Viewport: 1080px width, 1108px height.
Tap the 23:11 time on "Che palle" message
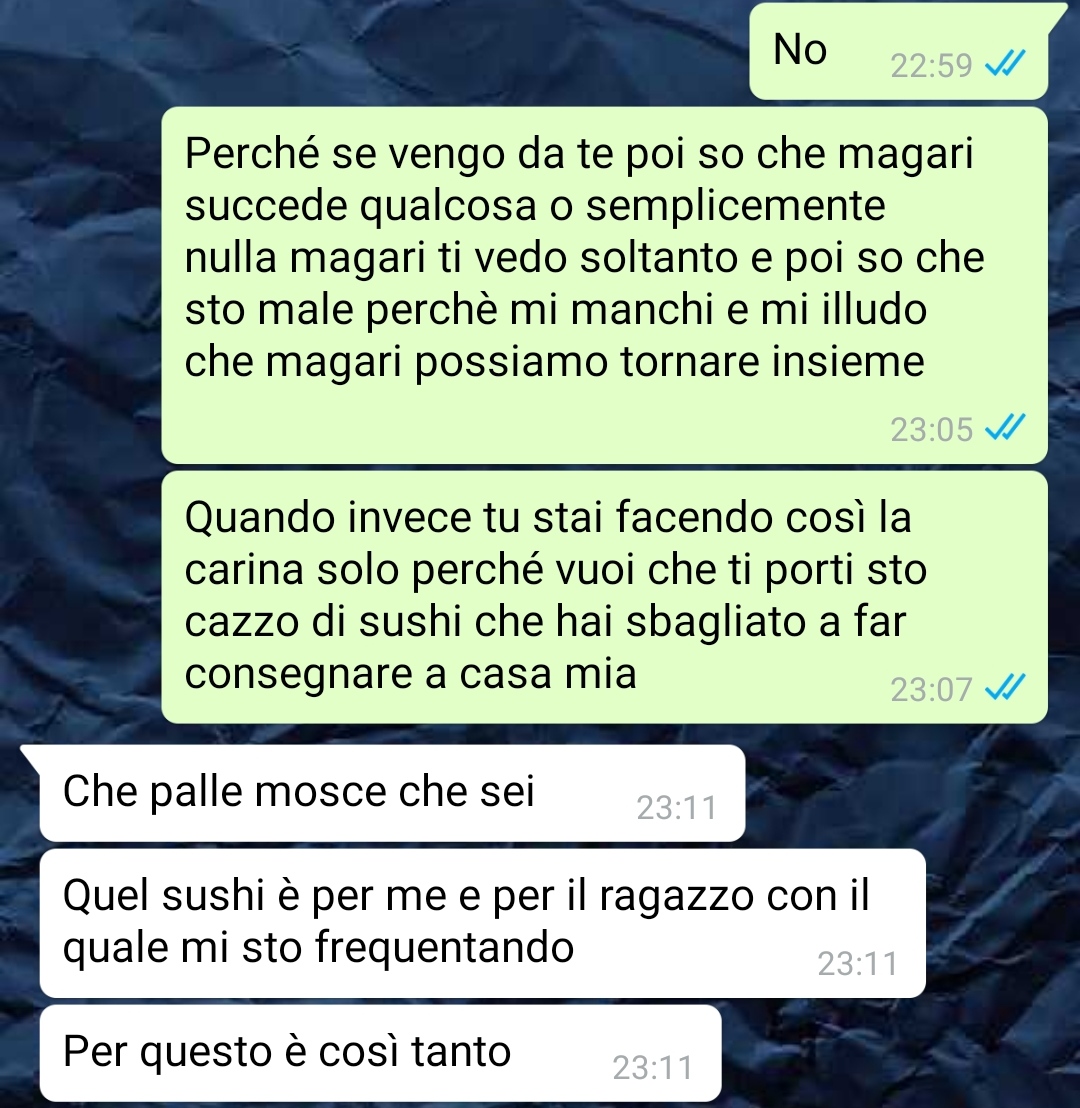676,808
